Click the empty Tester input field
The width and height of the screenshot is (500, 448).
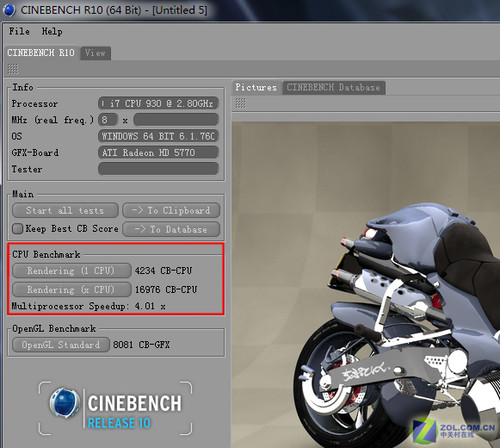158,169
